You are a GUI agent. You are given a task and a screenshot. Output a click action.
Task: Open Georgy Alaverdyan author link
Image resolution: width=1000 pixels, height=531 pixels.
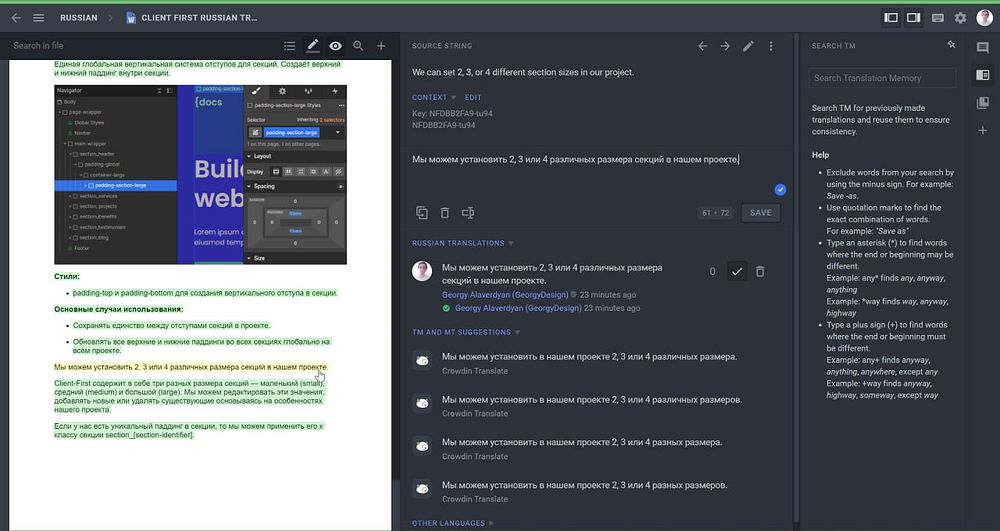click(504, 295)
